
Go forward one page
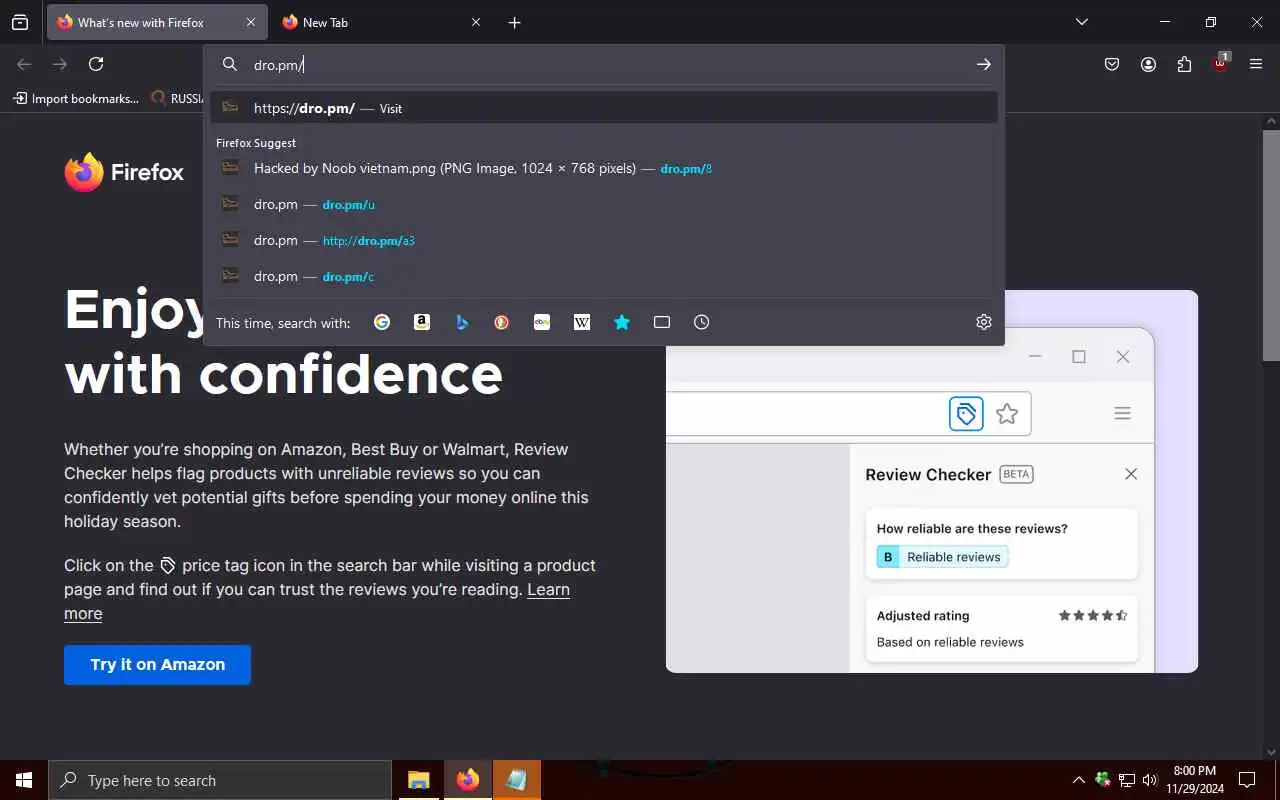(x=60, y=64)
